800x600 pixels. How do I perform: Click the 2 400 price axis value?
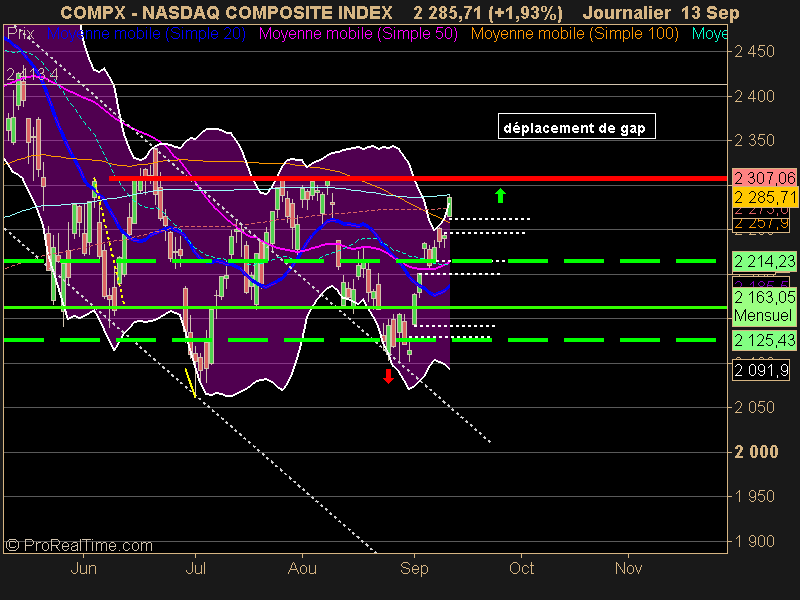point(754,96)
